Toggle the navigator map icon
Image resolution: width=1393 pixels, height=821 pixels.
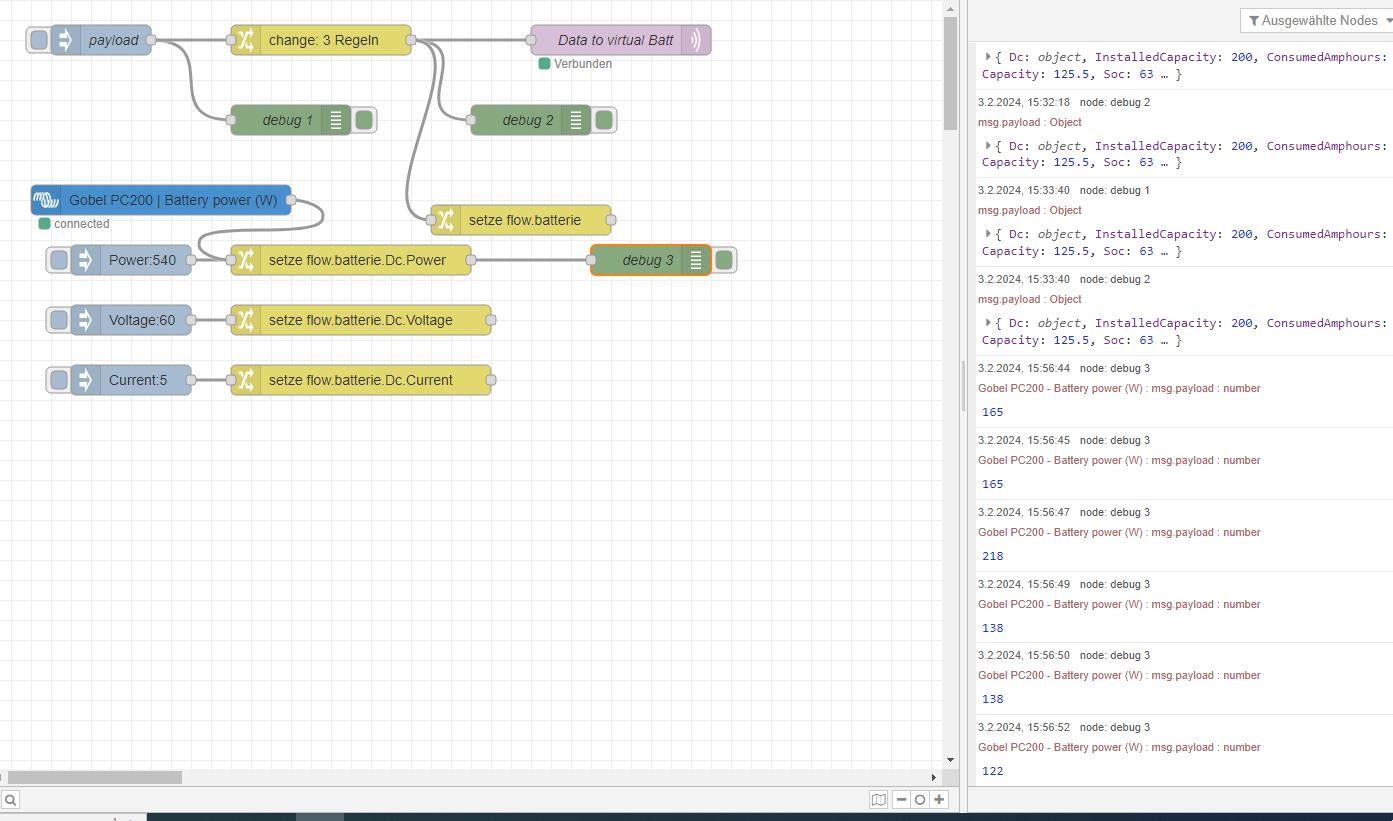tap(879, 800)
